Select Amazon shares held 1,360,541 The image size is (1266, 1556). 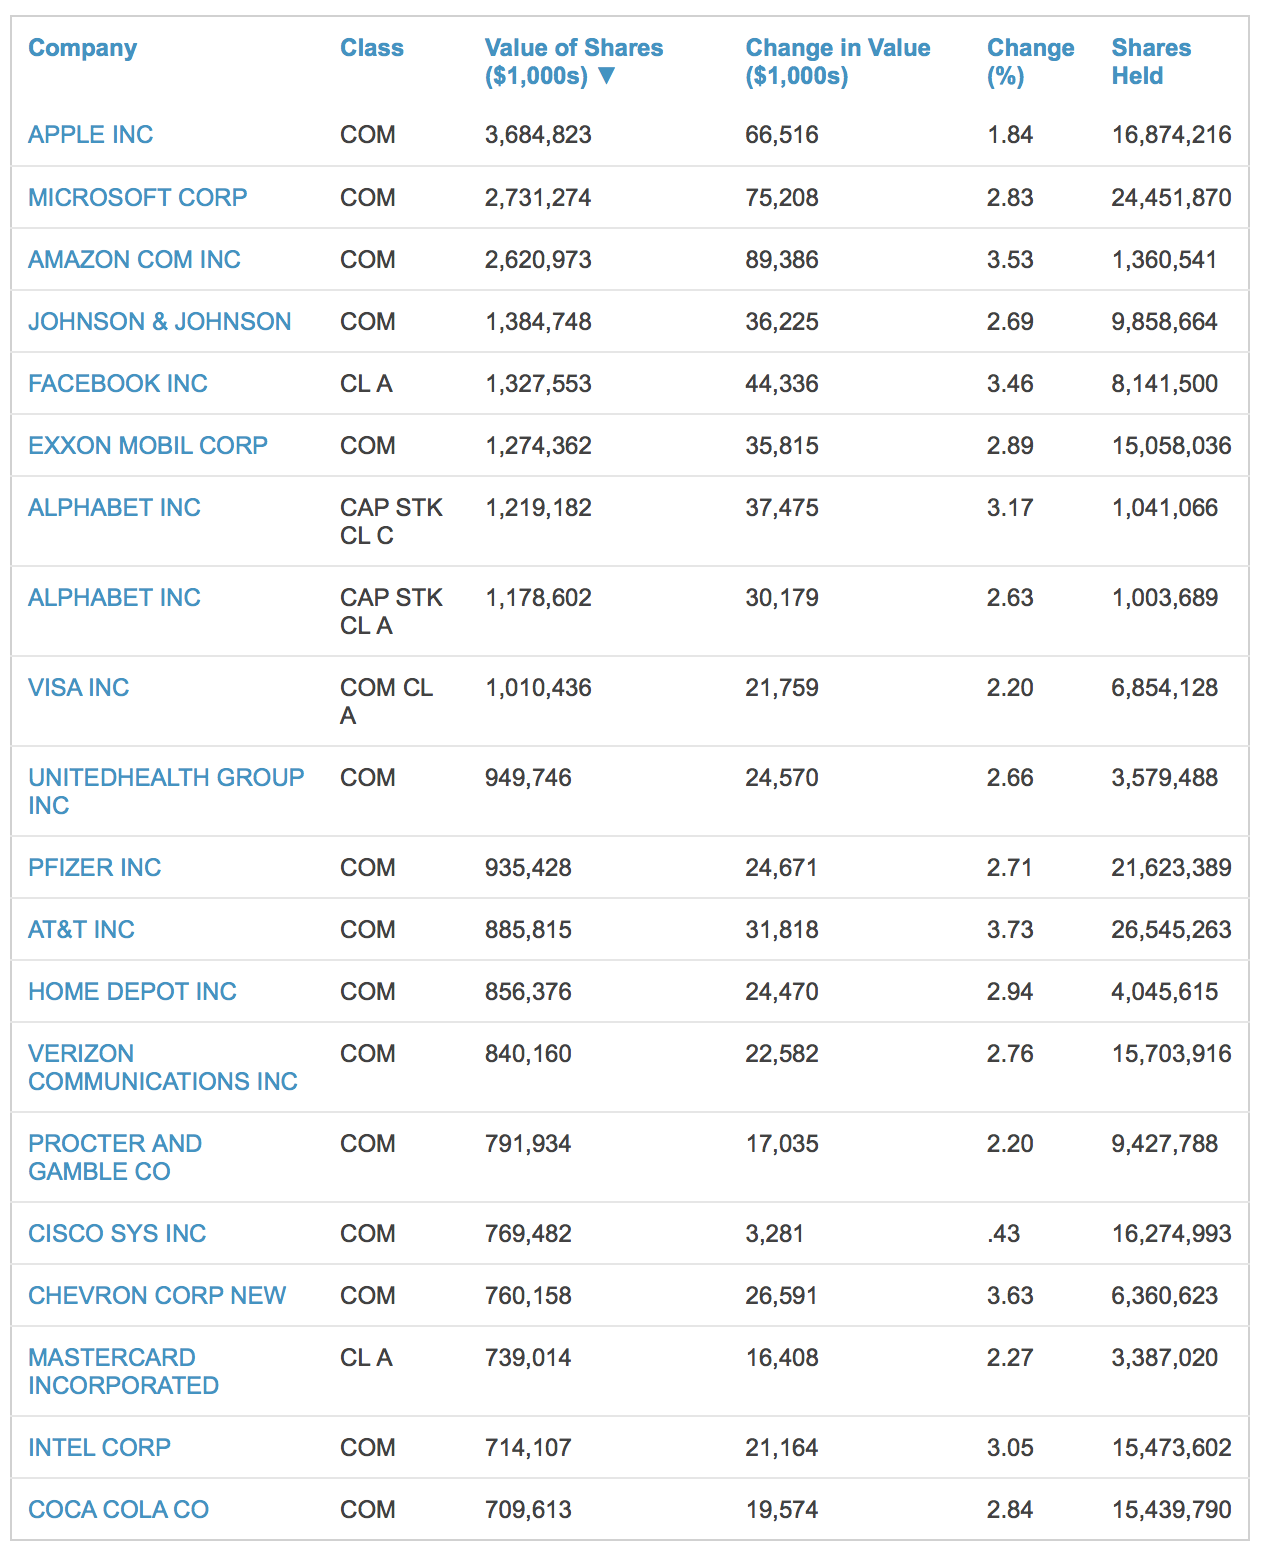(x=1165, y=260)
